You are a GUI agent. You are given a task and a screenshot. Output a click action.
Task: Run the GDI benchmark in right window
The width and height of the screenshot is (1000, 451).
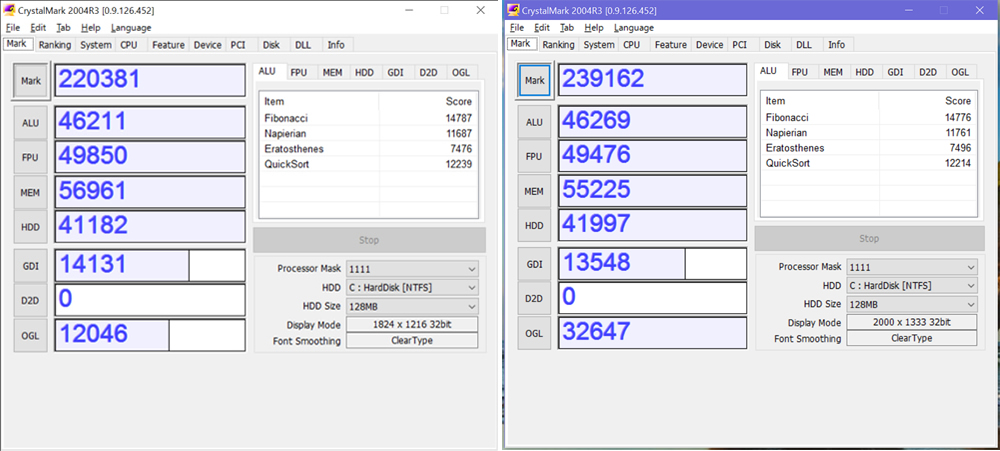point(534,264)
